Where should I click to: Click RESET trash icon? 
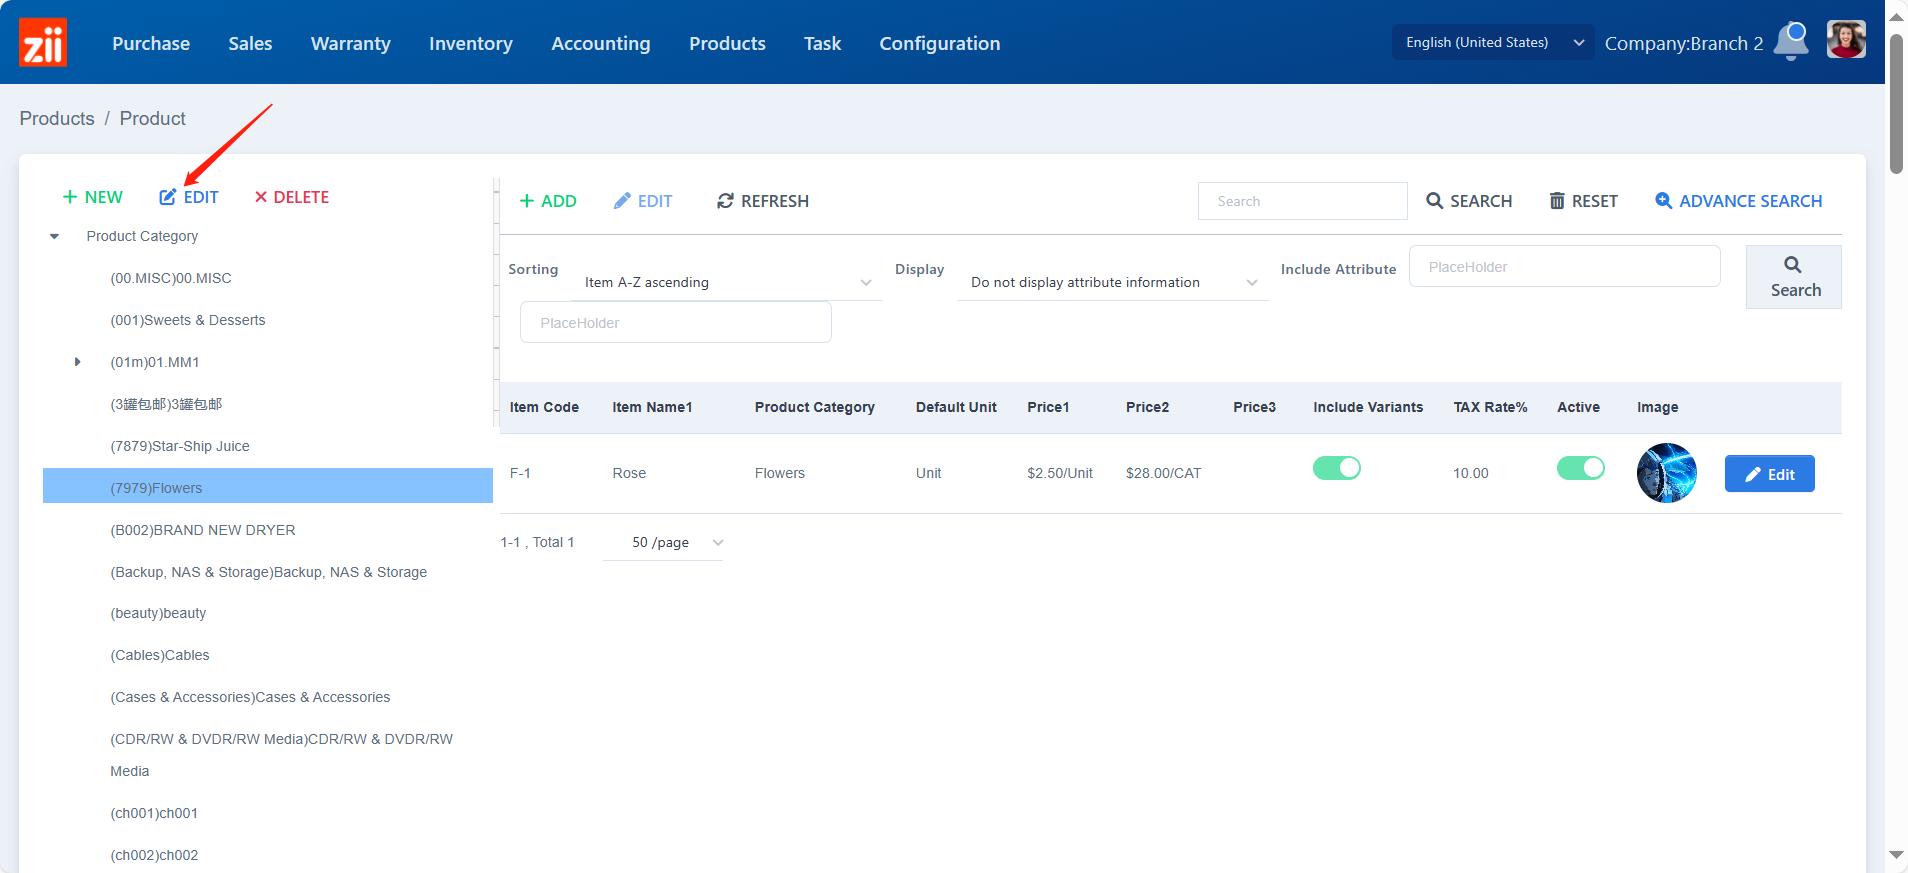click(x=1557, y=201)
